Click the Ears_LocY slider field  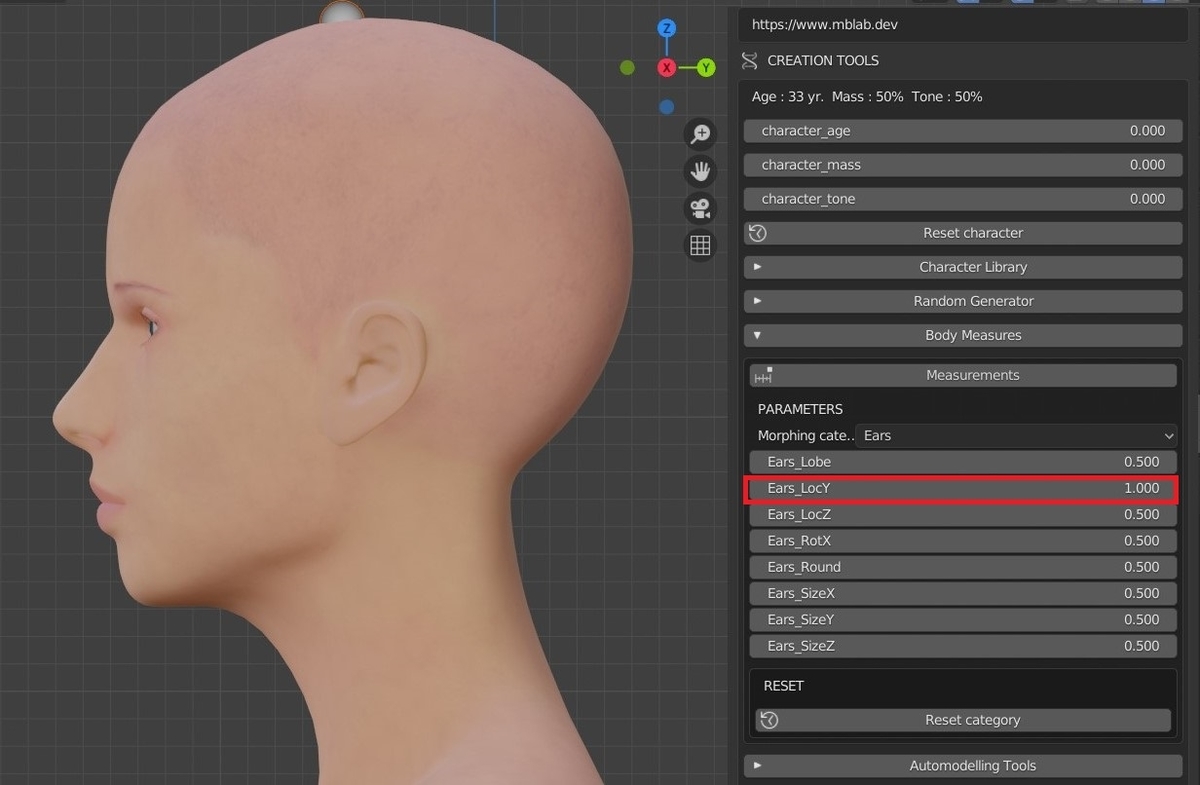[963, 488]
